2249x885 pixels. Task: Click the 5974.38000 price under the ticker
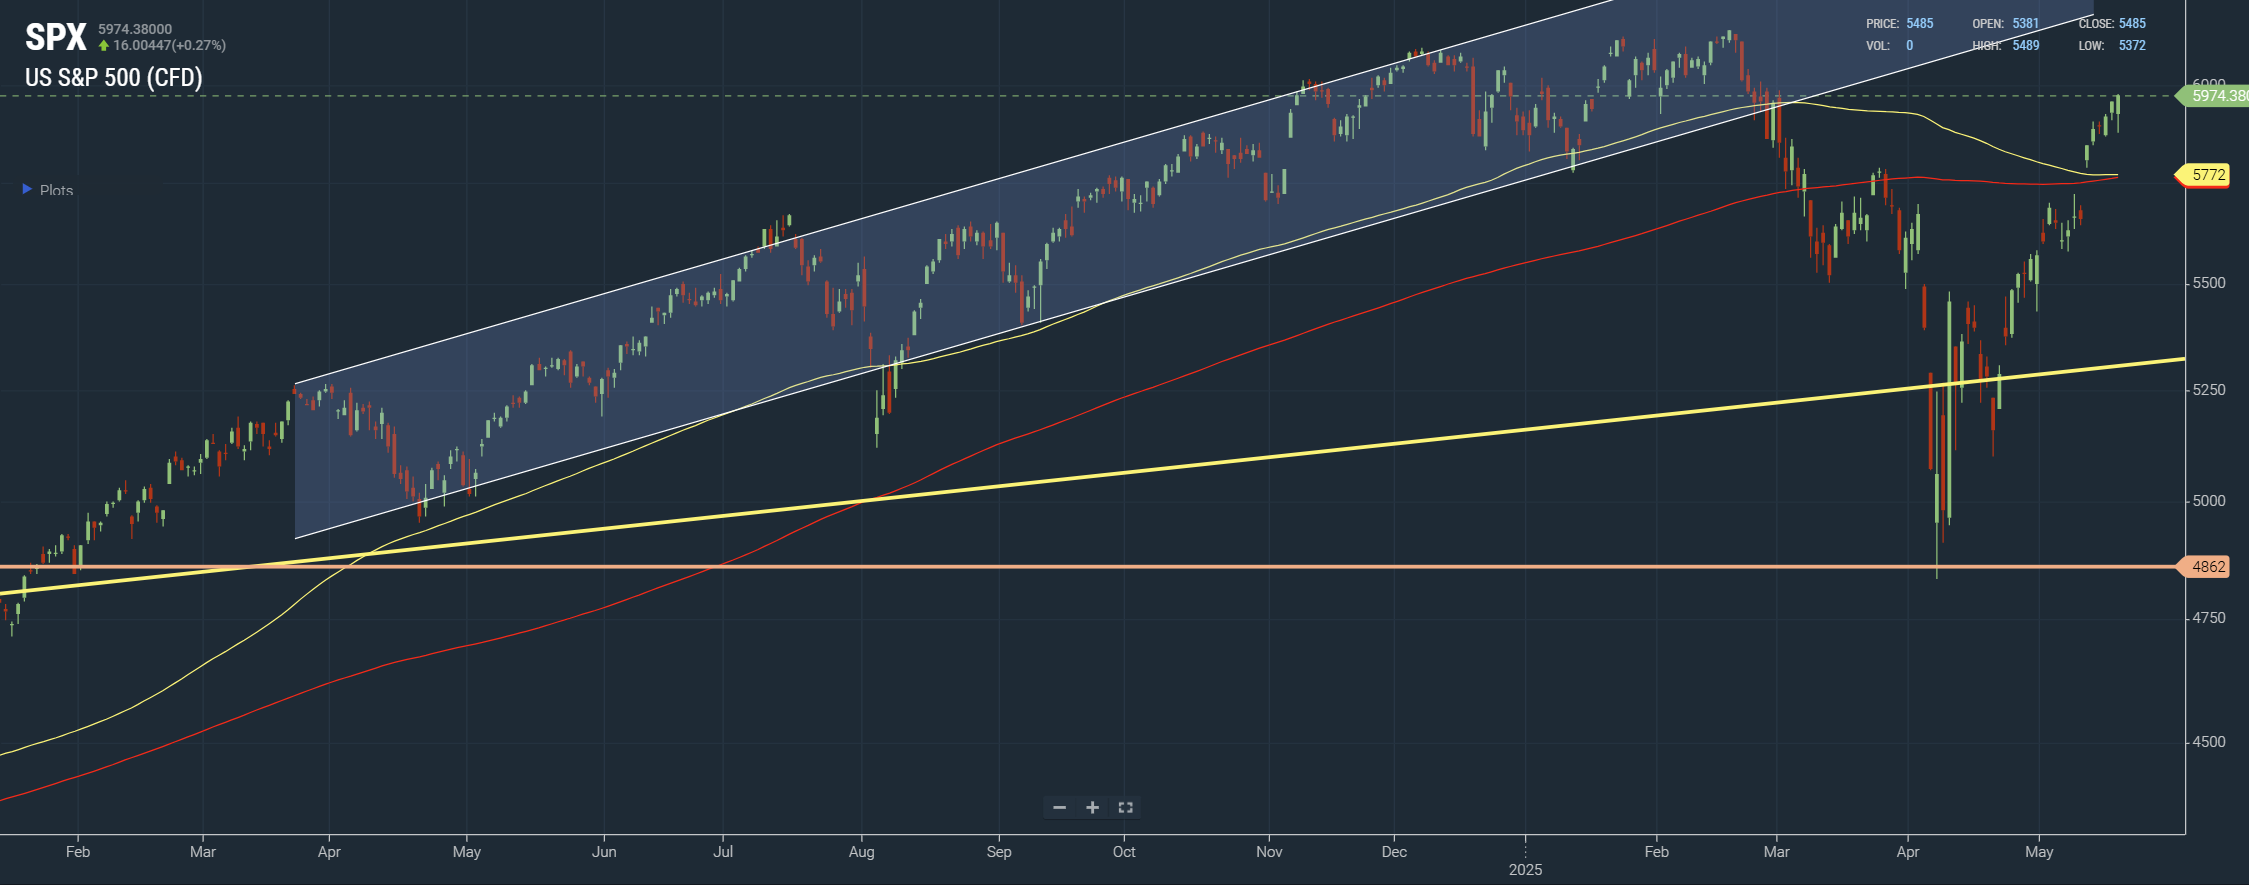tap(135, 29)
